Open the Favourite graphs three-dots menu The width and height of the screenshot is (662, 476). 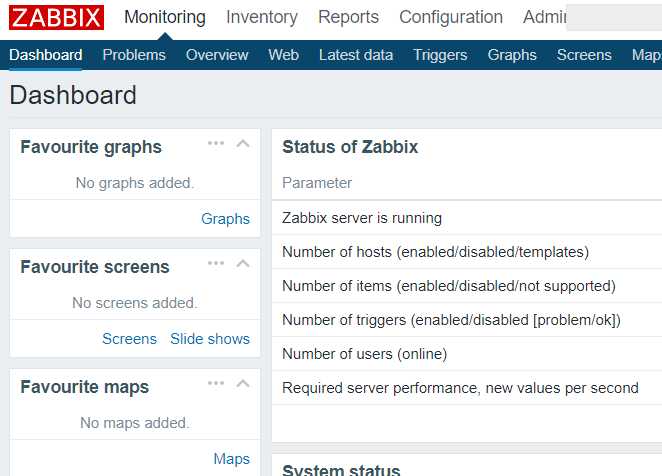click(216, 143)
